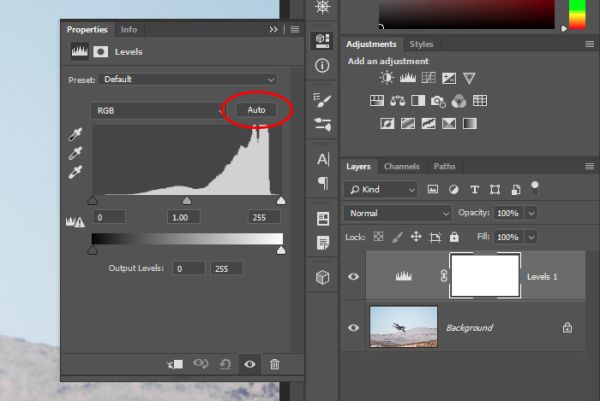
Task: Reset adjustment to defaults
Action: tap(225, 364)
